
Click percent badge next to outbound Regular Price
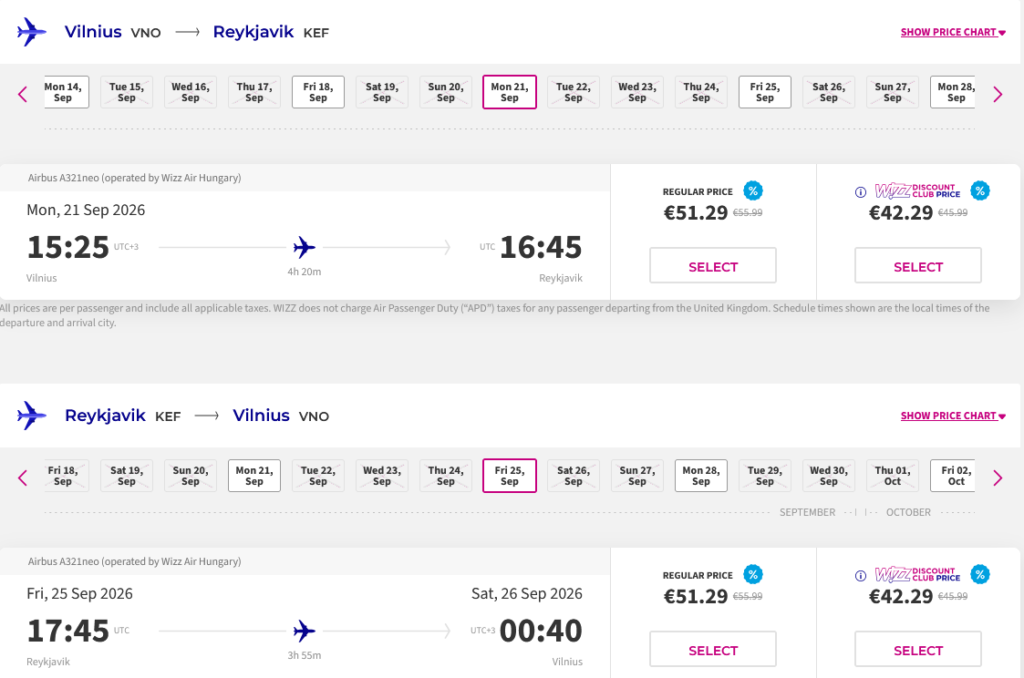tap(753, 191)
